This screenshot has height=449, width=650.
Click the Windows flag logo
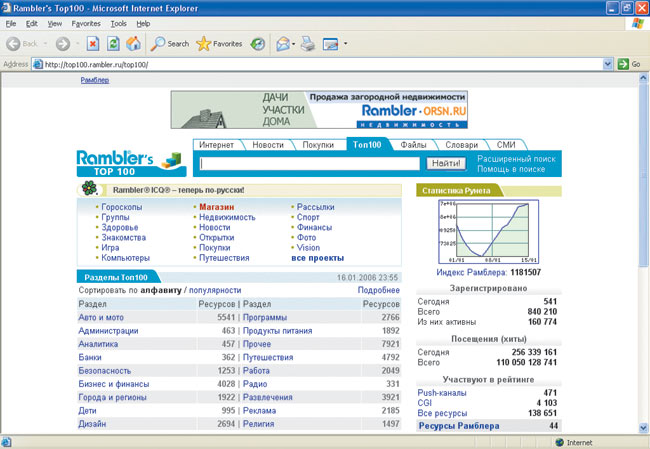point(638,24)
